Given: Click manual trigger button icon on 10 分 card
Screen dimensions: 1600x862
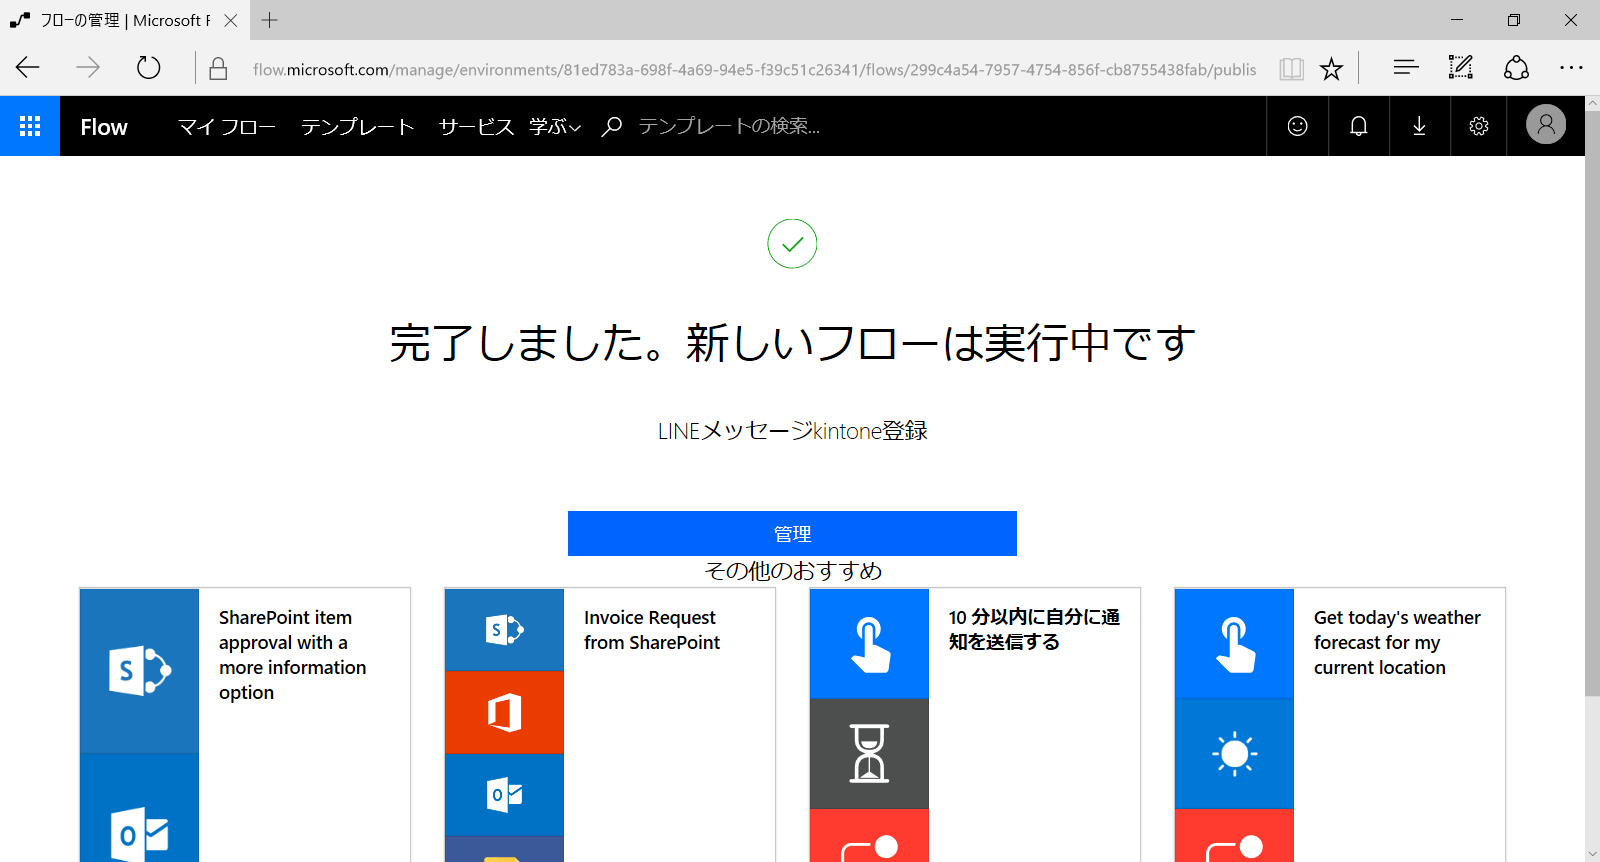Looking at the screenshot, I should tap(869, 644).
